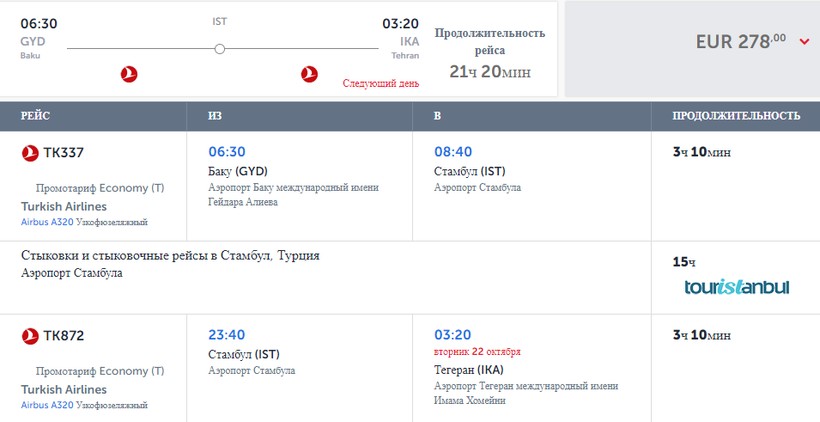Open the Touristanbul logo
The height and width of the screenshot is (422, 820).
pyautogui.click(x=736, y=287)
